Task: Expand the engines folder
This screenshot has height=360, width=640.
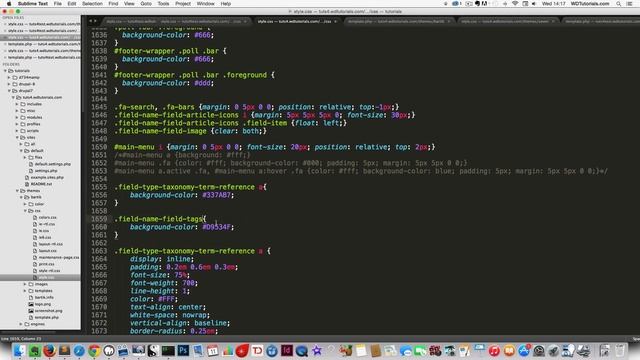Action: tap(21, 324)
